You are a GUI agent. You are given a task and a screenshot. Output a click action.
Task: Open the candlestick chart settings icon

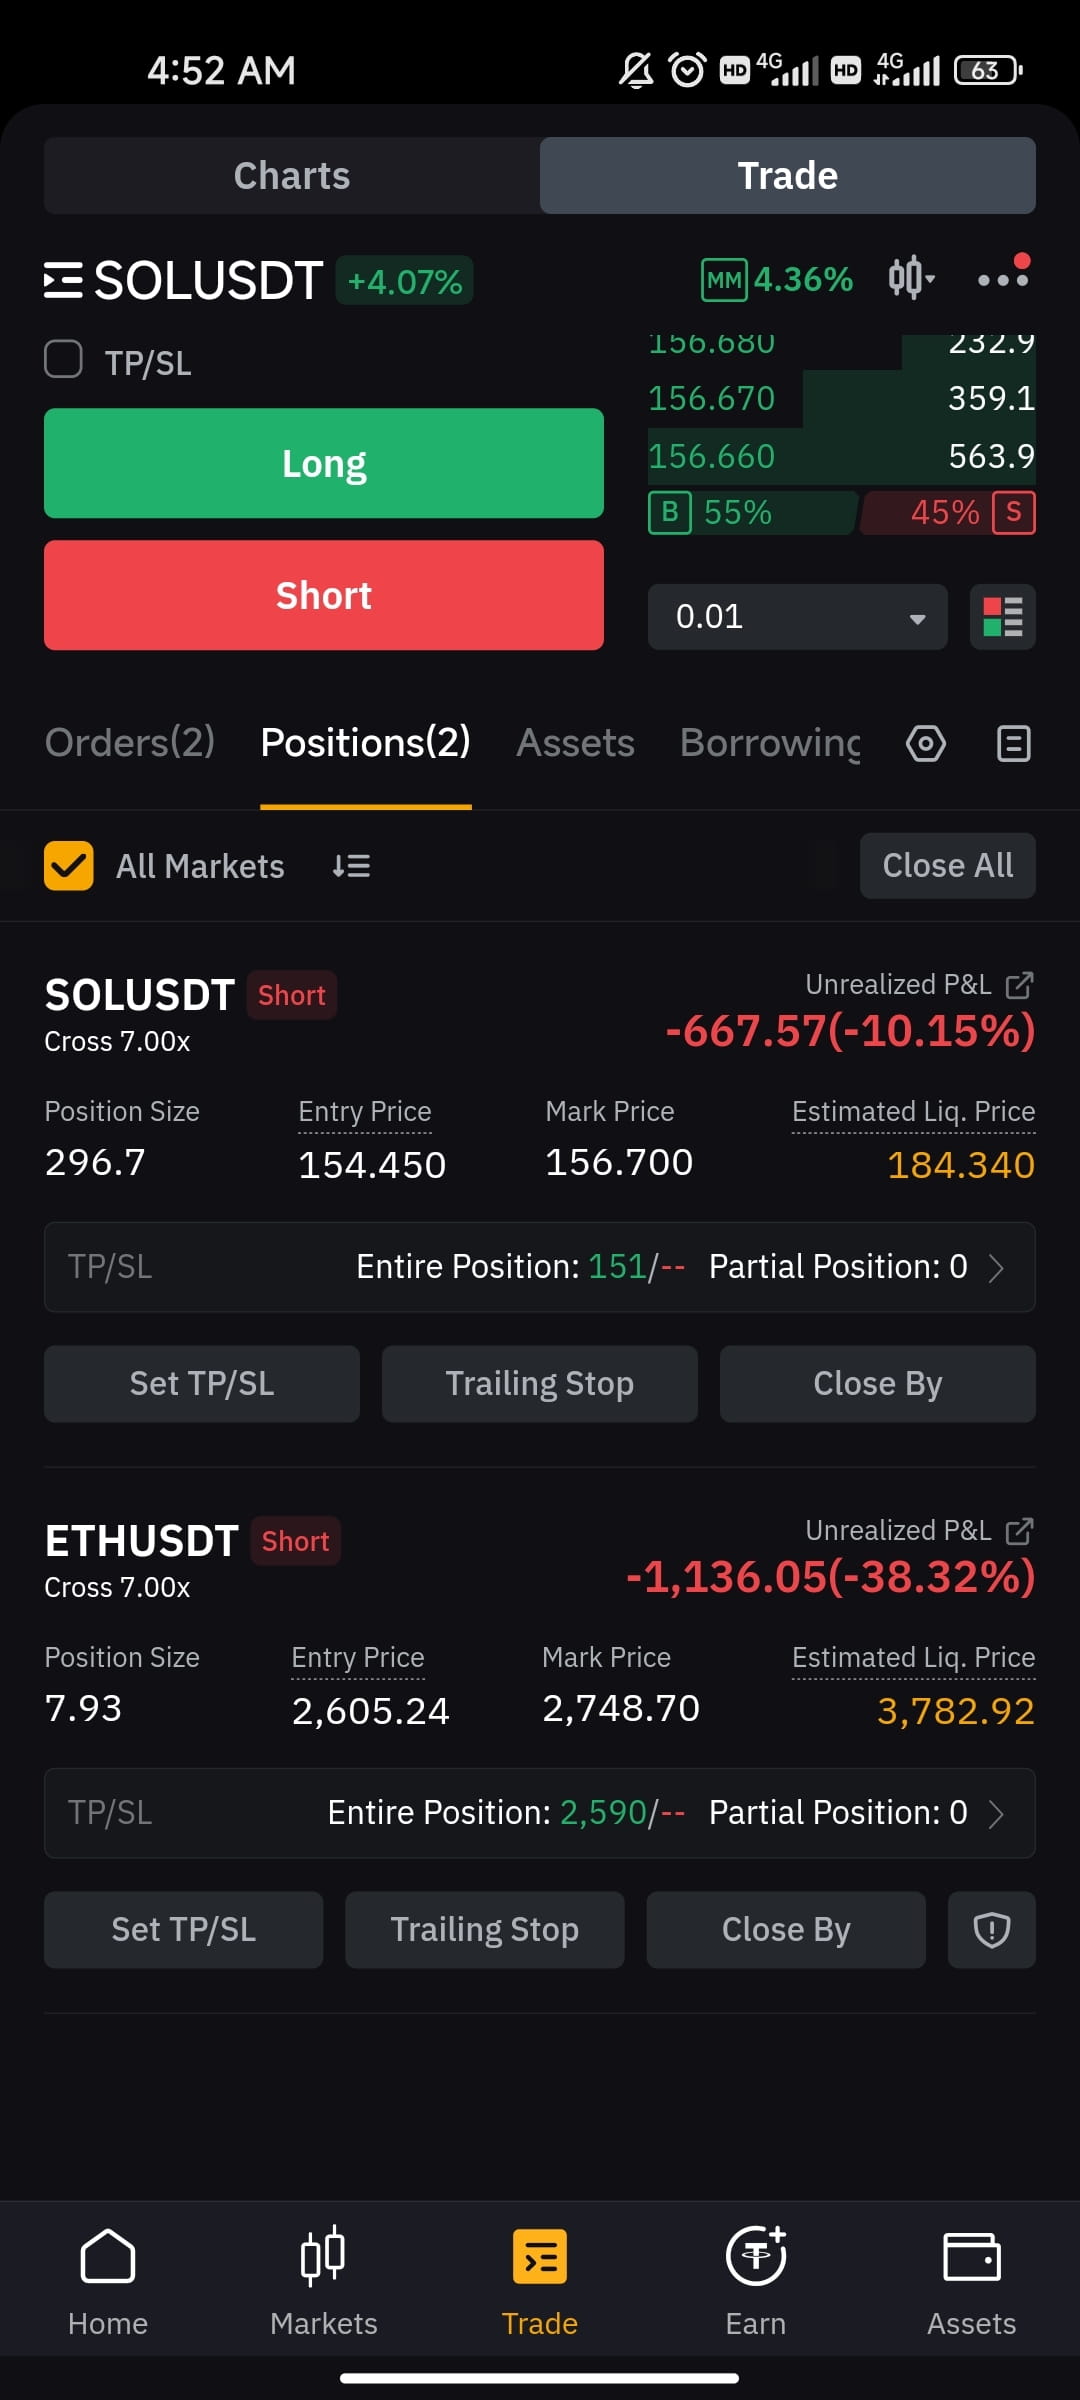tap(911, 278)
